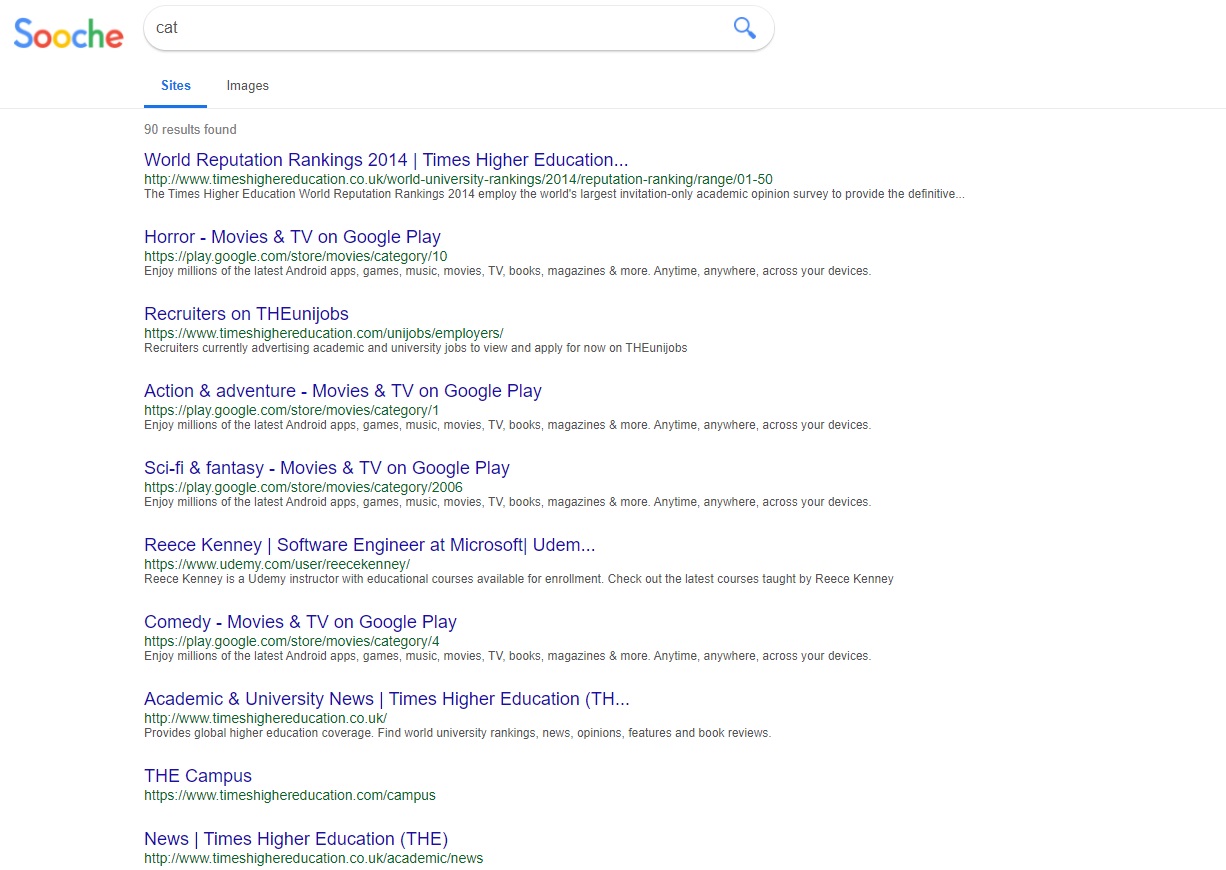Click URL timeshighereducation.com/unijobs/employers/
The image size is (1226, 870).
pos(324,333)
